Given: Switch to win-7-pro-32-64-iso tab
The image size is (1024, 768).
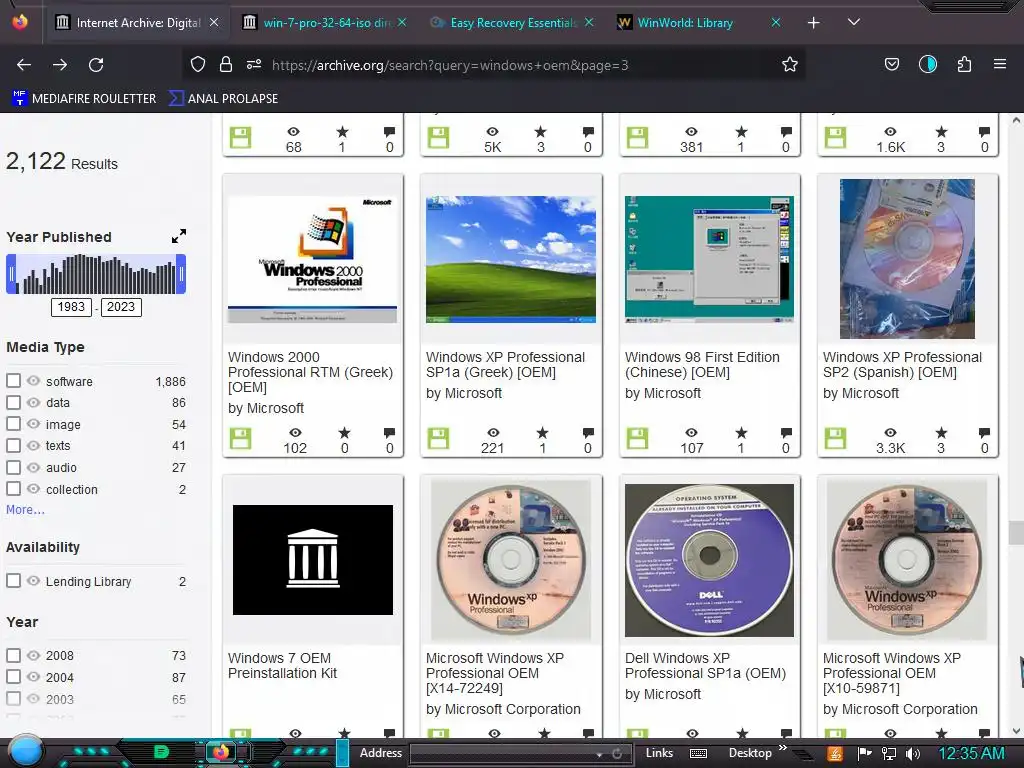Looking at the screenshot, I should pyautogui.click(x=324, y=23).
